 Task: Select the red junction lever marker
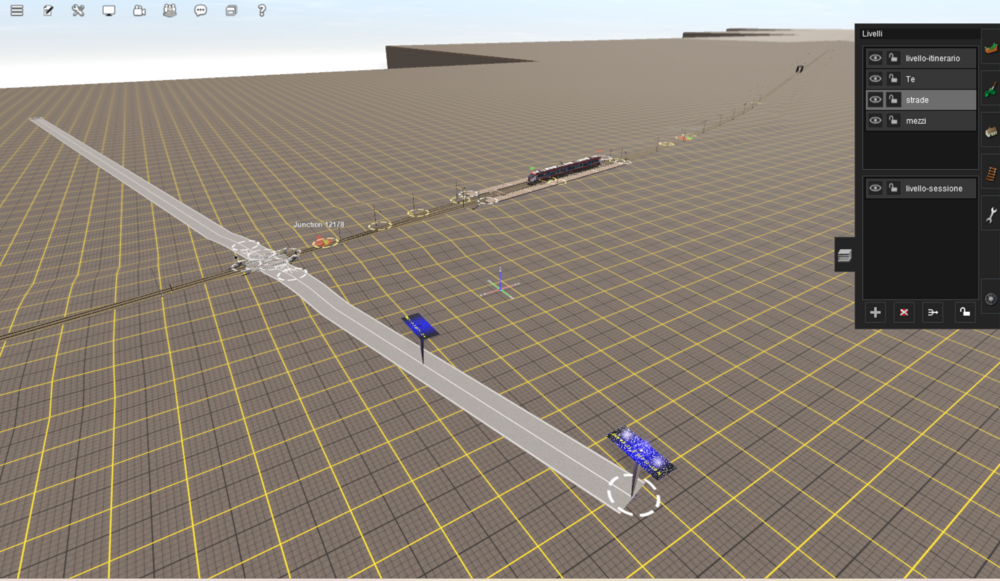(x=323, y=240)
